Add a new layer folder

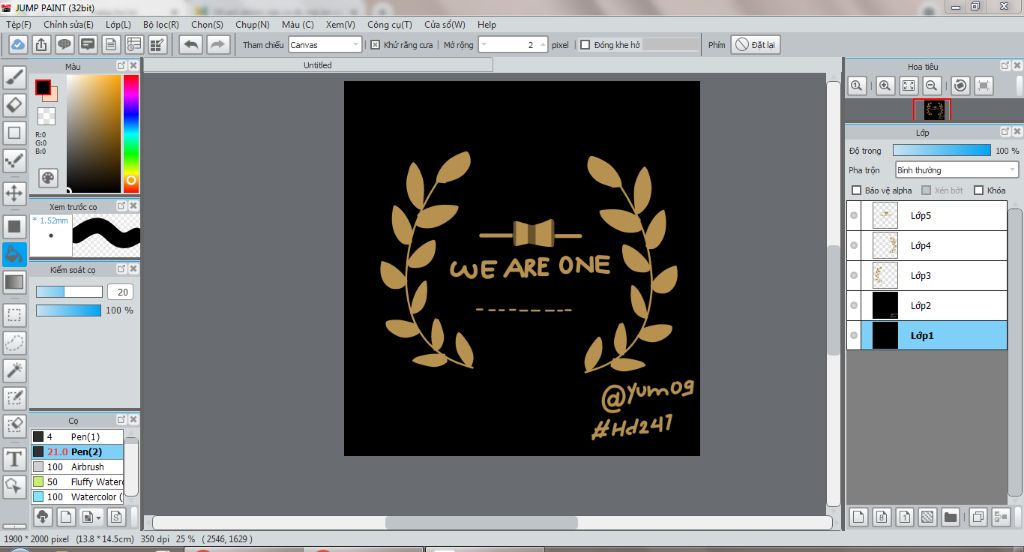click(x=950, y=517)
